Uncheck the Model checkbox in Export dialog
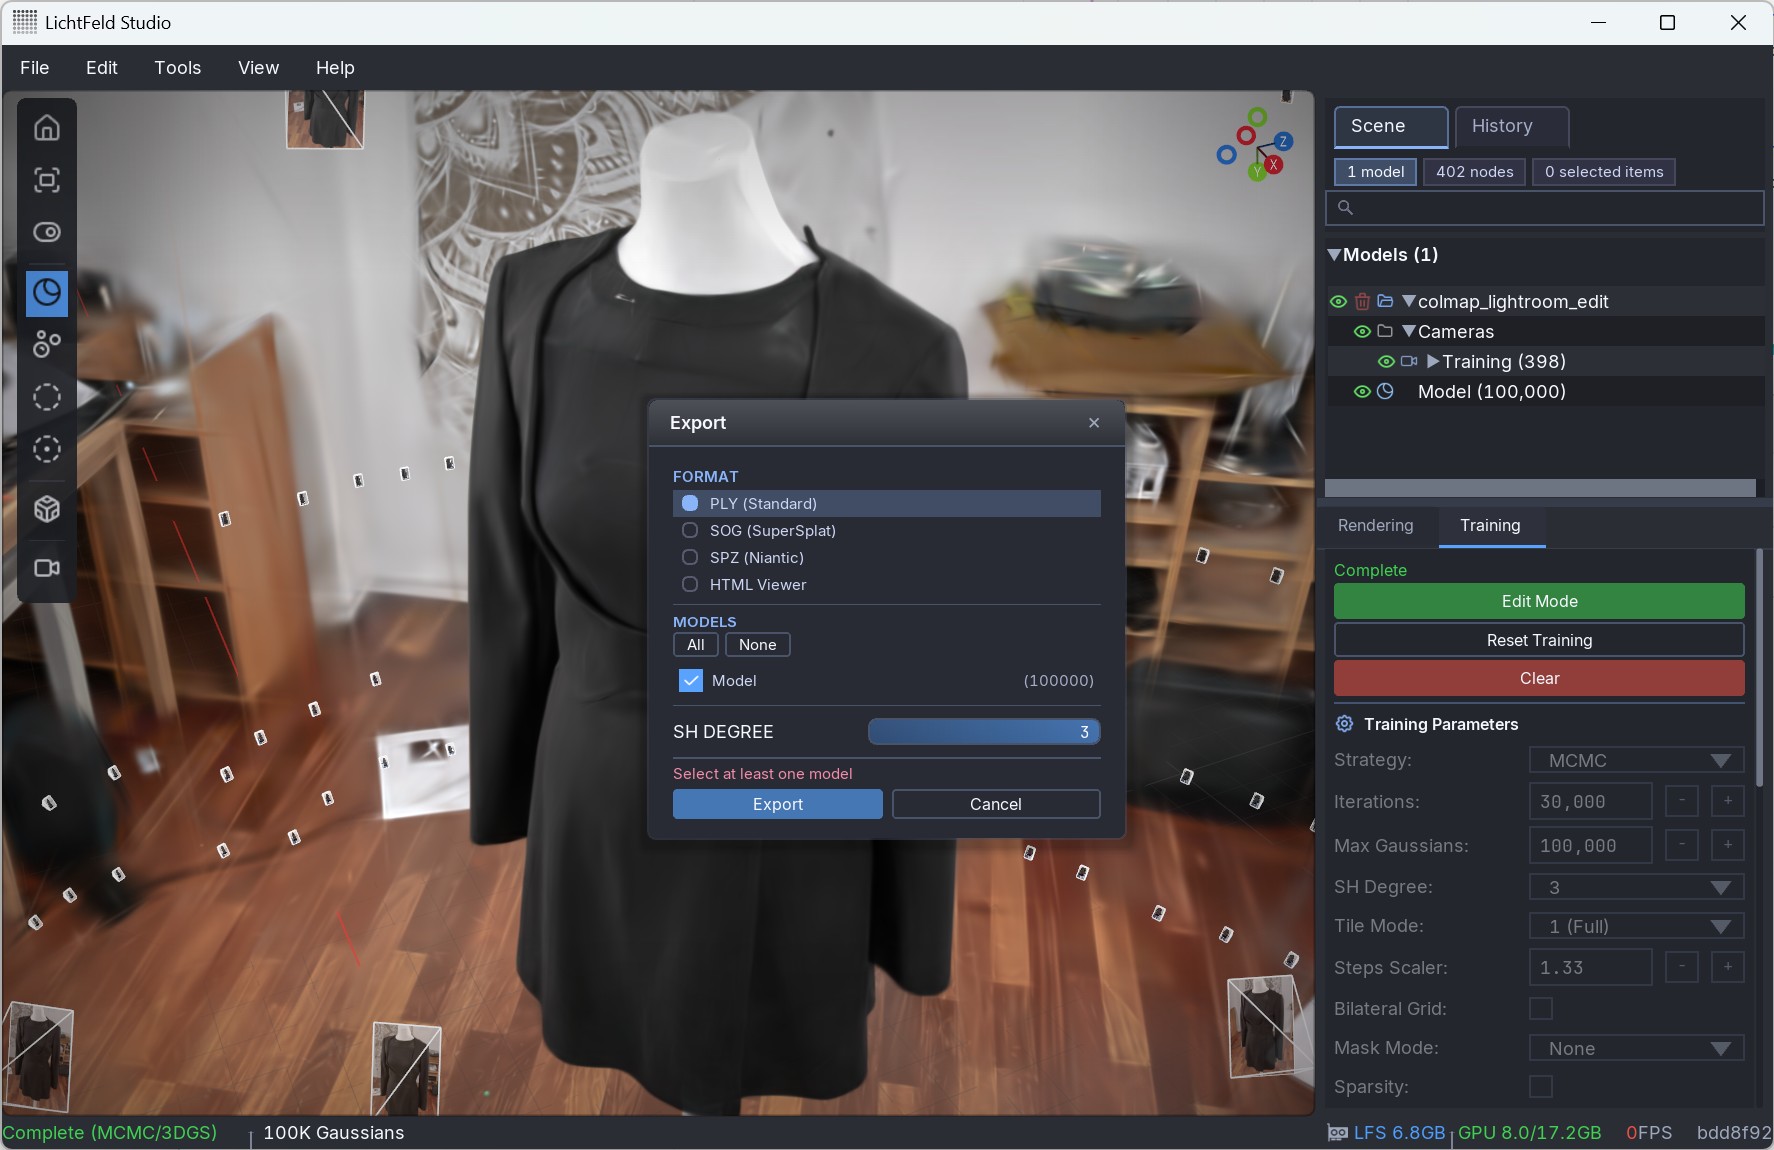 (x=691, y=680)
